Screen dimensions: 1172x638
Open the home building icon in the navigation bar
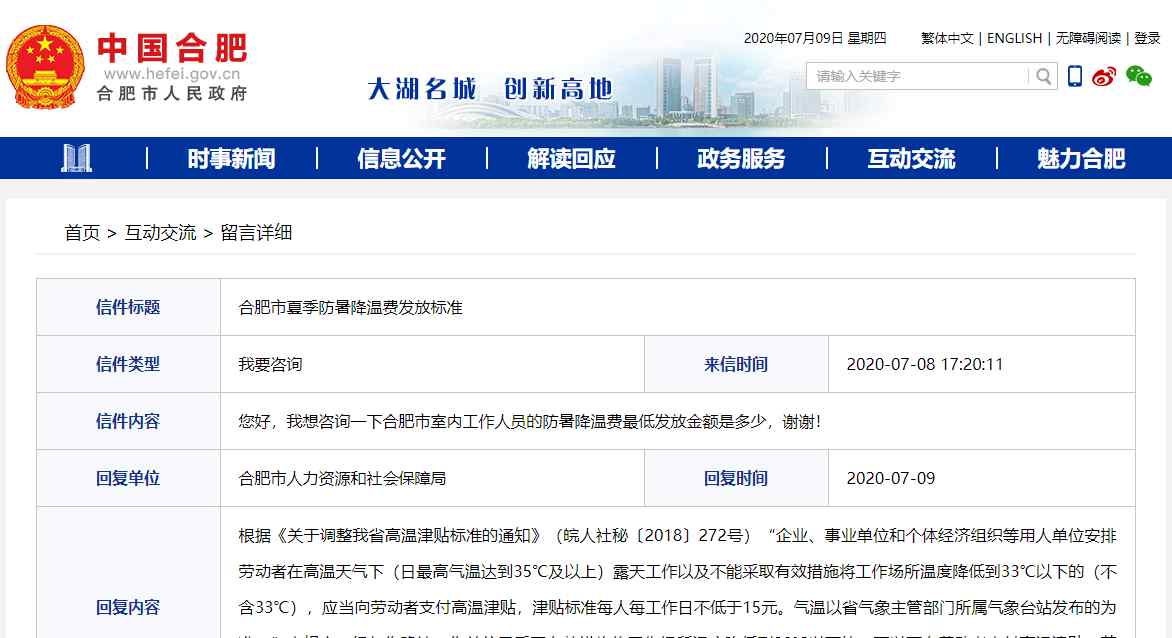point(76,158)
